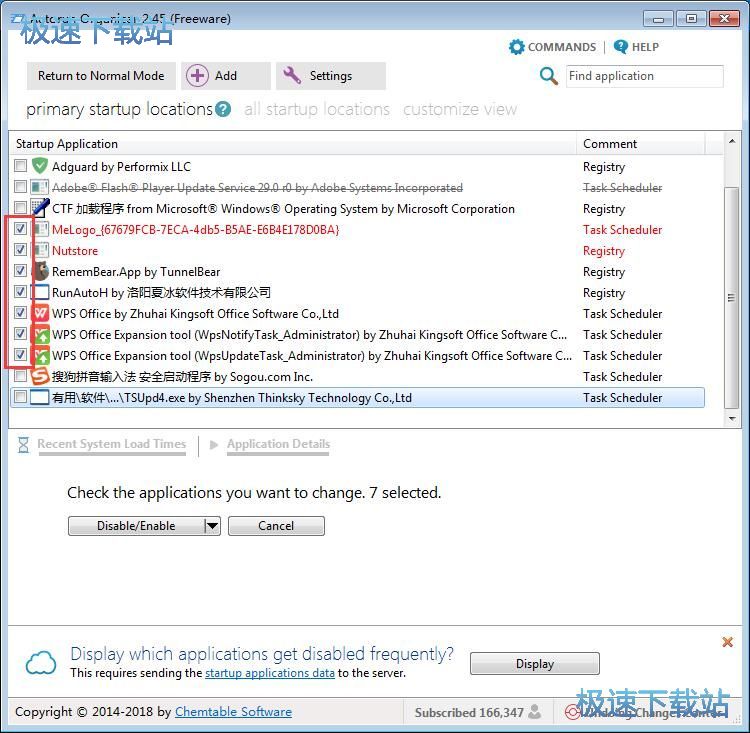Uncheck the RunAutoH checkbox
Viewport: 750px width, 733px height.
coord(20,291)
